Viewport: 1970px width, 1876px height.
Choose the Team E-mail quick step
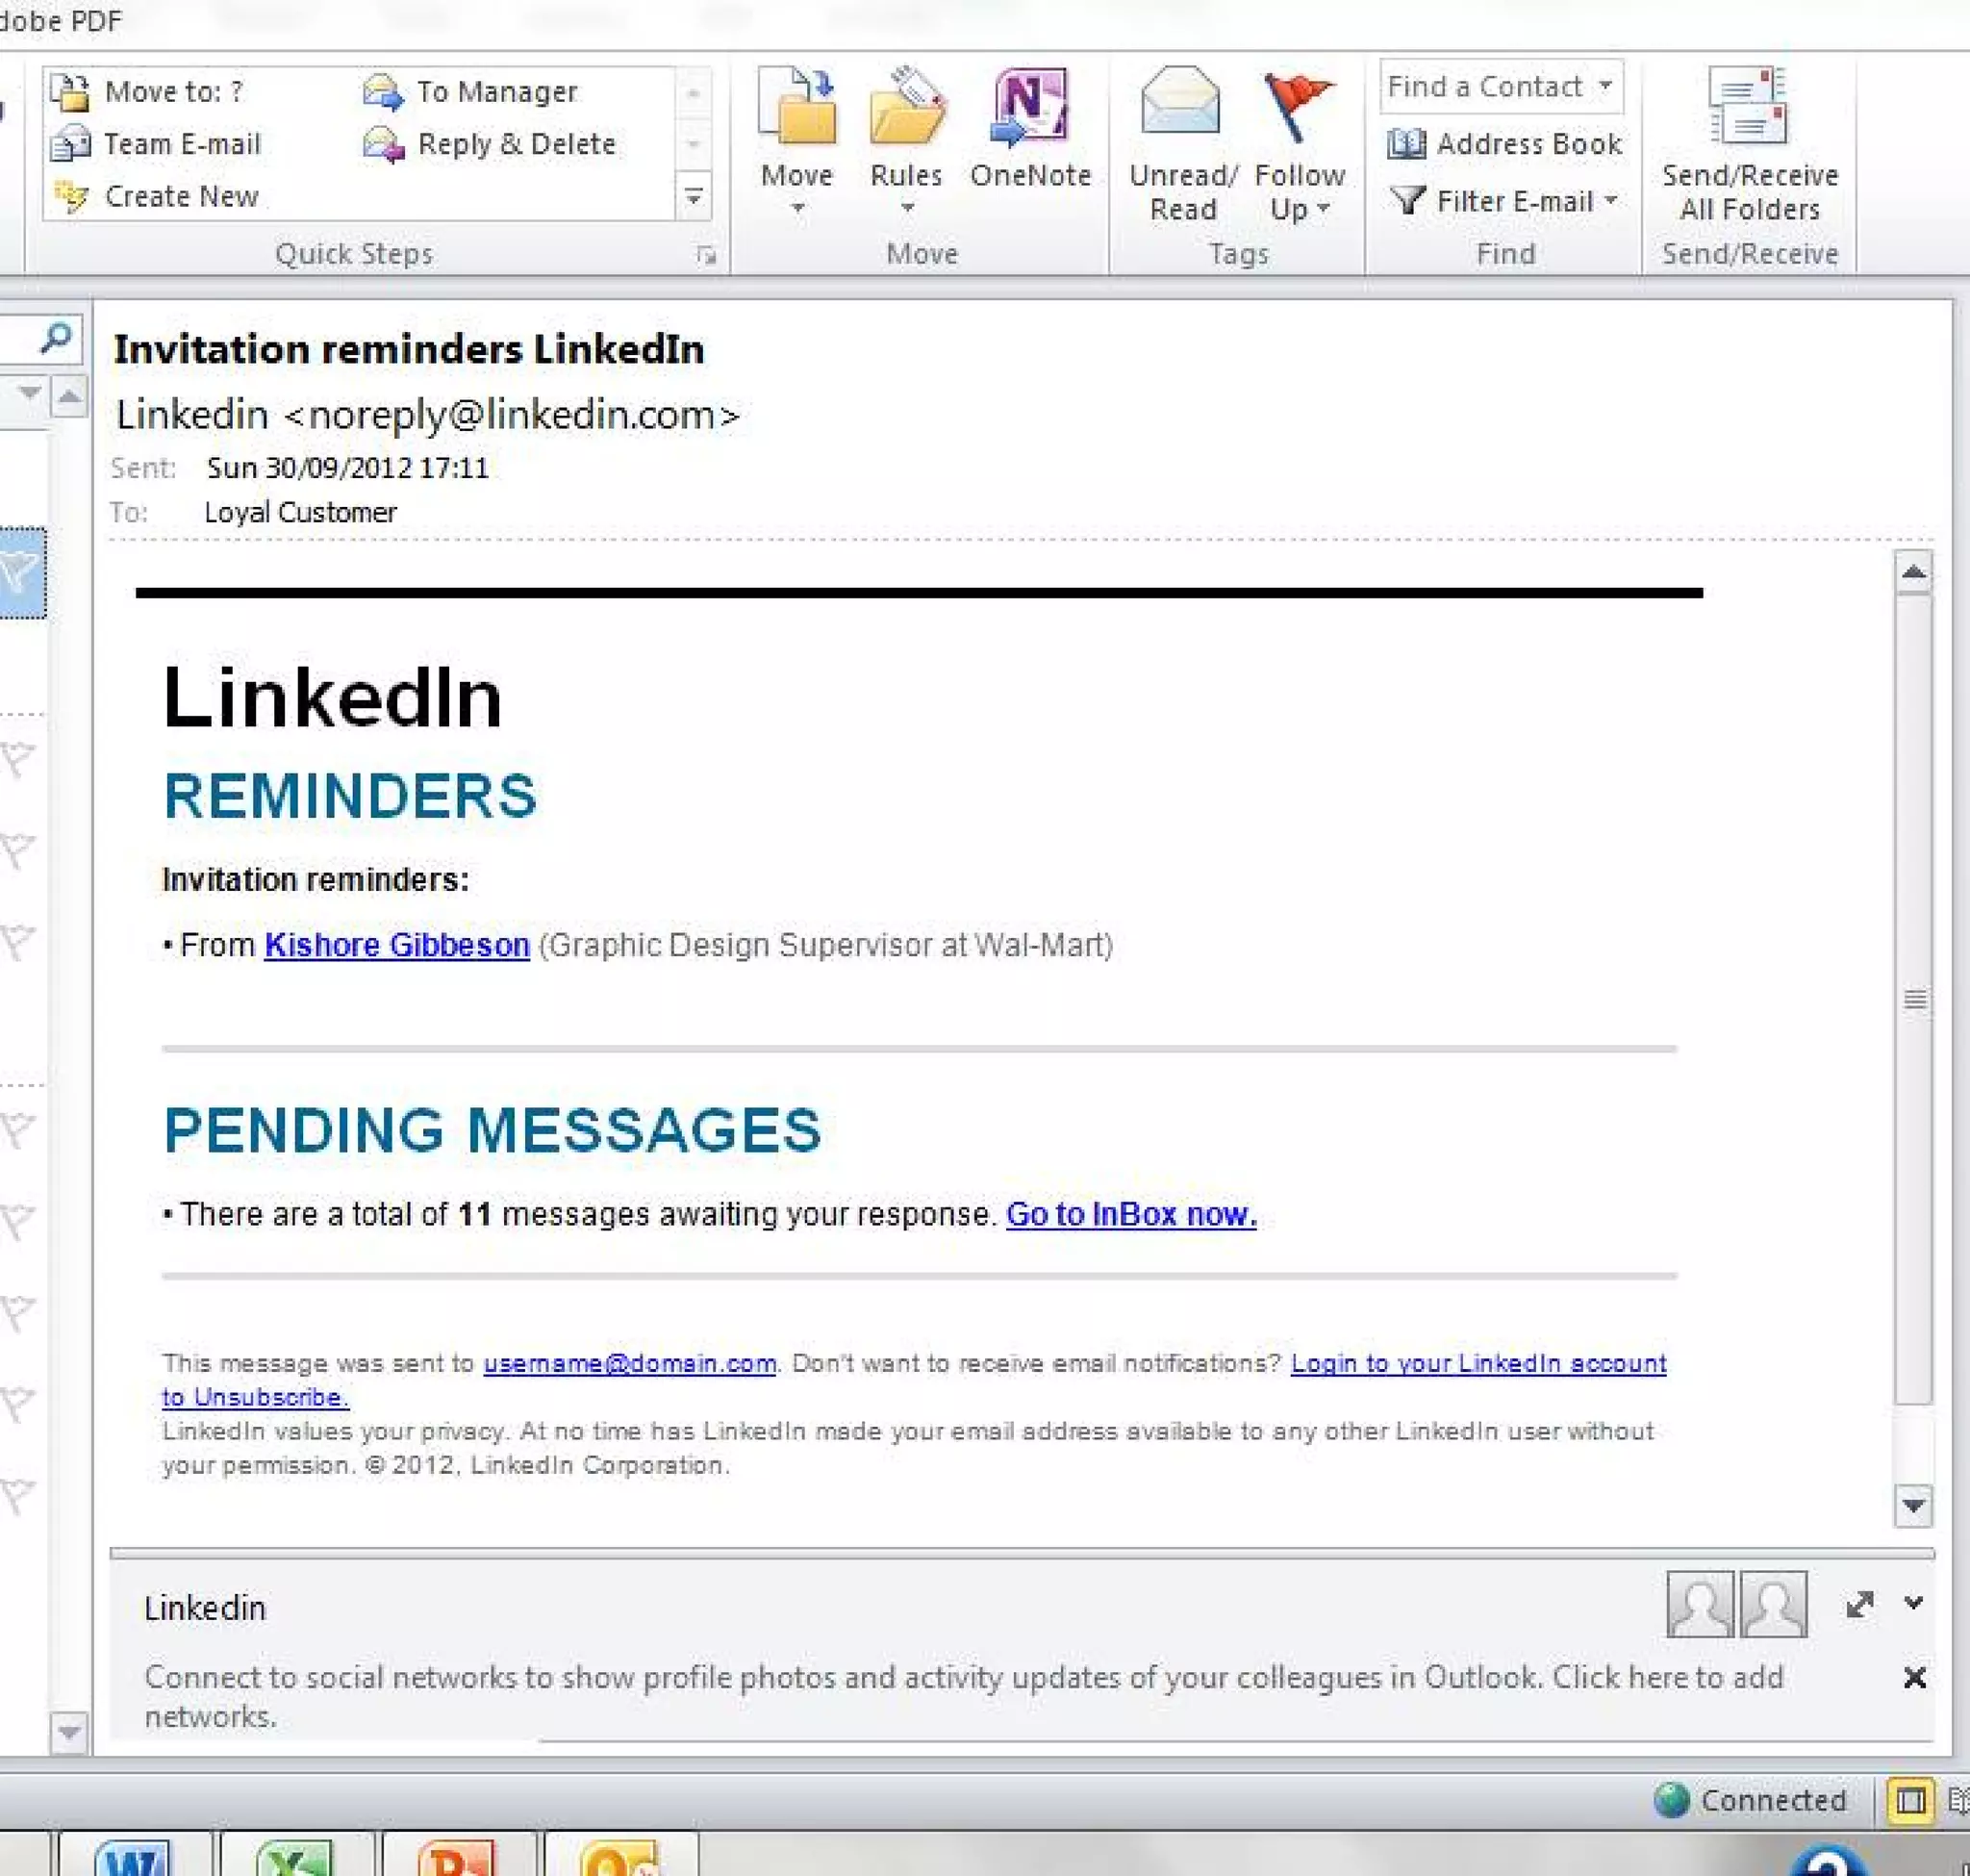coord(156,144)
